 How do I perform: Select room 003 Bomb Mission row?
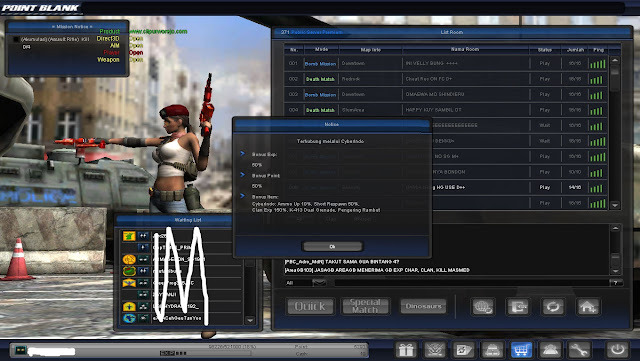click(x=446, y=94)
